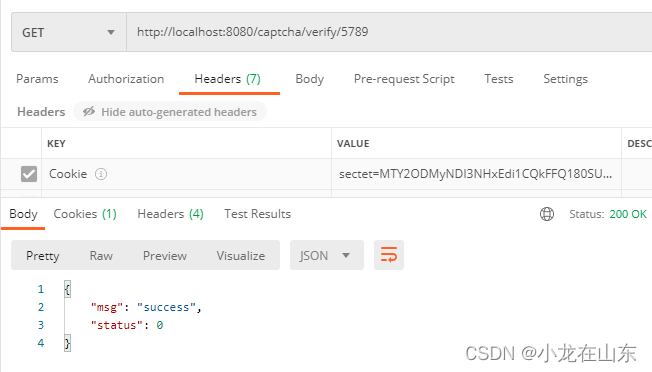The width and height of the screenshot is (652, 372).
Task: Switch to Preview response view
Action: (165, 256)
